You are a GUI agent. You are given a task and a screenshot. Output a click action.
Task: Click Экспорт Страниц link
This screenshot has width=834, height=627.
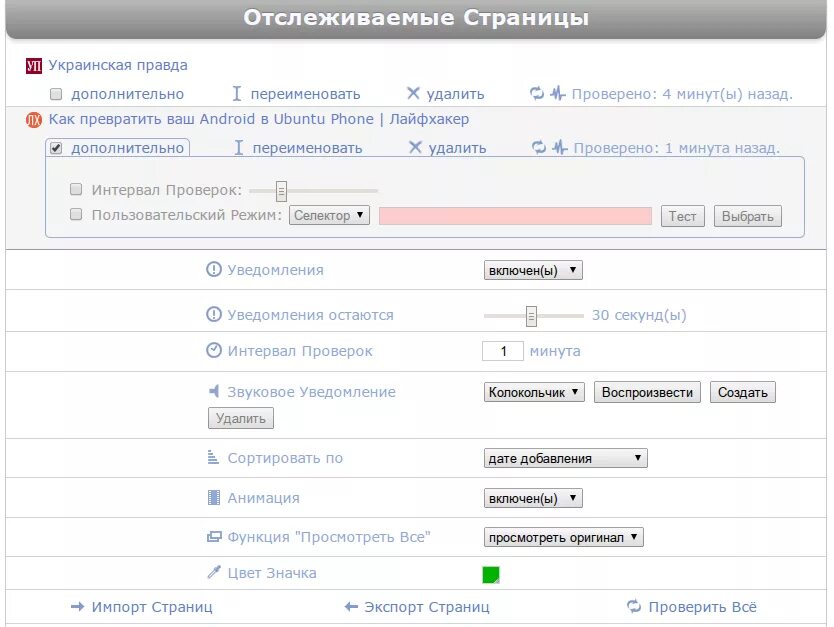[427, 607]
